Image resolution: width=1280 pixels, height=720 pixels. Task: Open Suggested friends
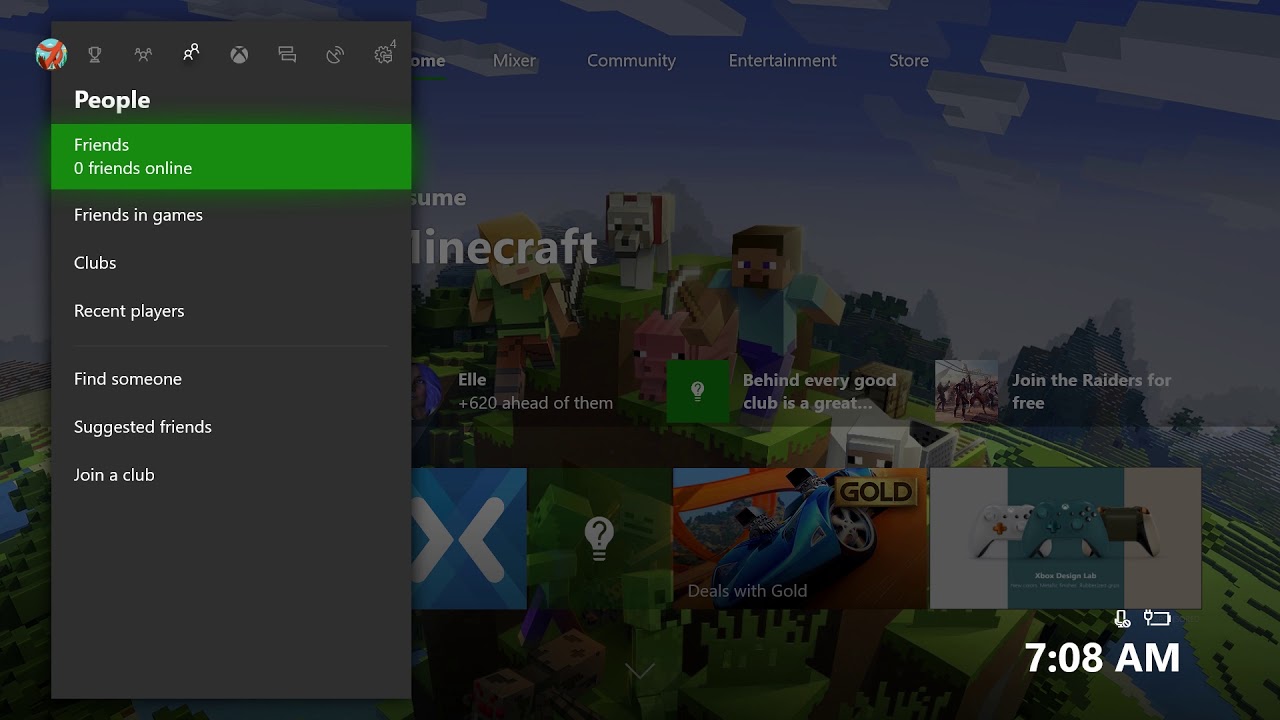coord(231,427)
